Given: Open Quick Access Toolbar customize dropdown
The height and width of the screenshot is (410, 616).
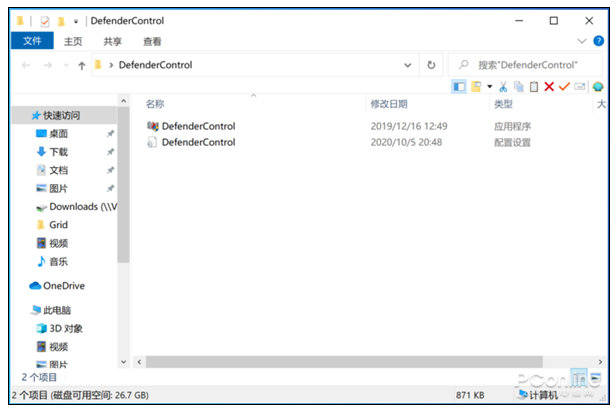Looking at the screenshot, I should [x=76, y=21].
